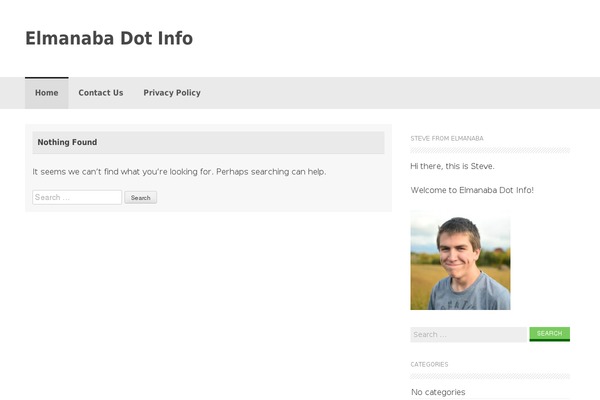Click the STEVE FROM ELMANABA widget title
The width and height of the screenshot is (600, 400).
click(447, 139)
